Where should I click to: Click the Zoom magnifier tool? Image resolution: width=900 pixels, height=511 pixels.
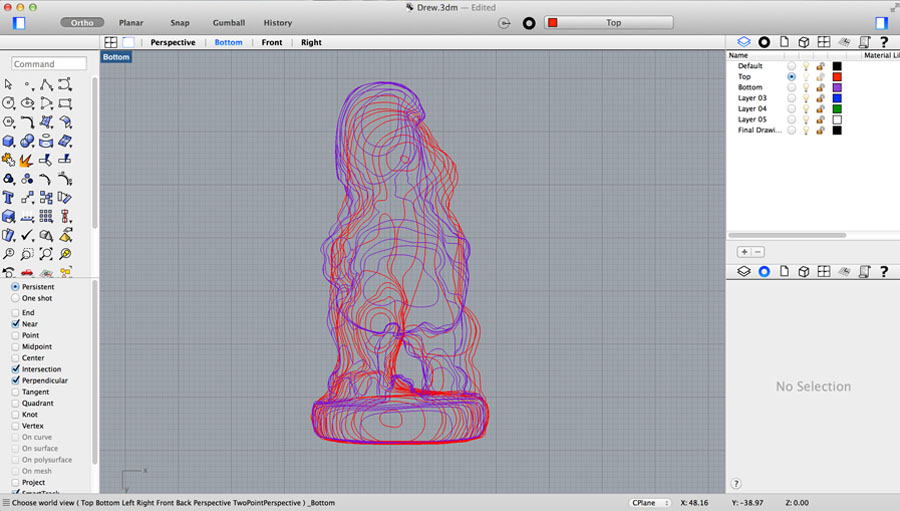[8, 254]
